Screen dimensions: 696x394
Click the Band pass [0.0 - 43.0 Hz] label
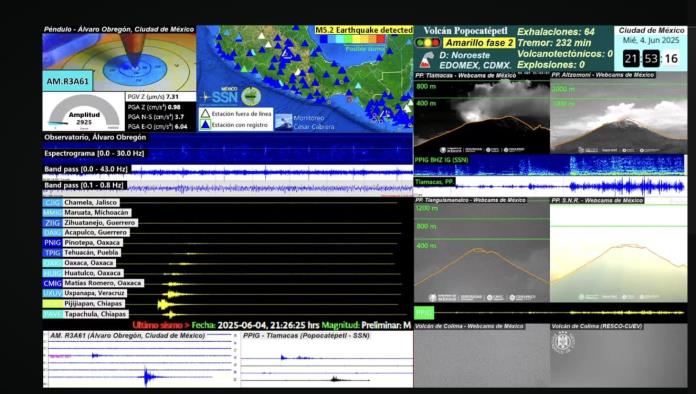pos(86,169)
